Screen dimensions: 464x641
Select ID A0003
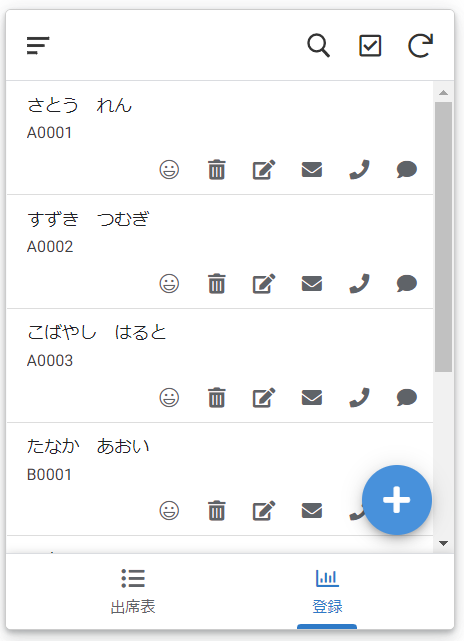click(x=50, y=361)
